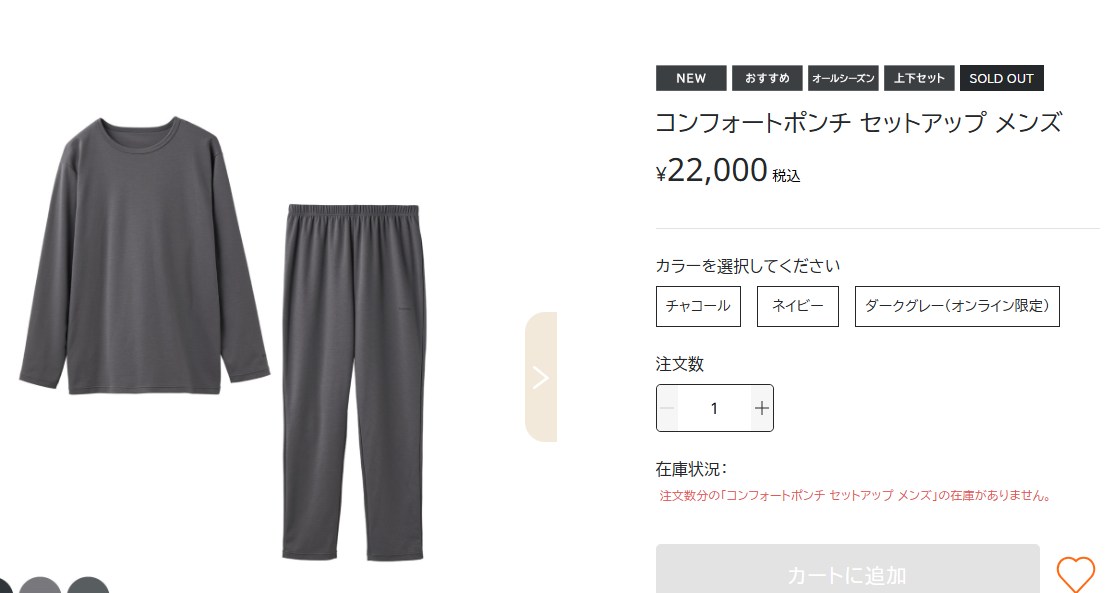
Task: Click the SOLD OUT badge
Action: tap(1002, 78)
